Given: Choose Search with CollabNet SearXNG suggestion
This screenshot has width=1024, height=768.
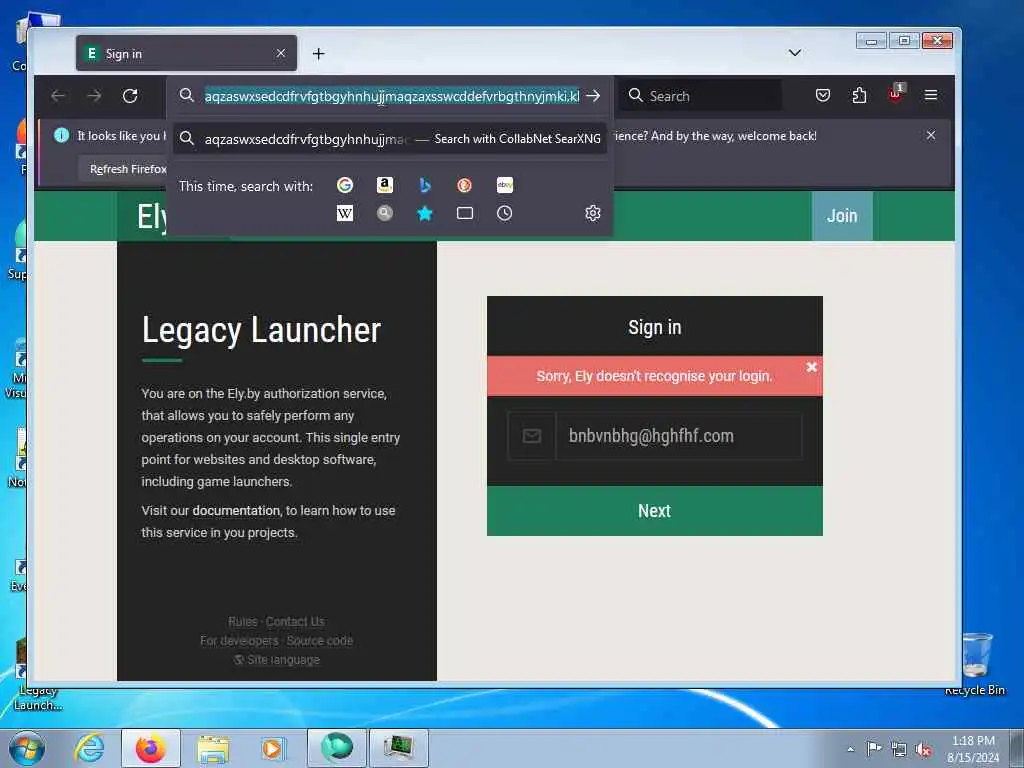Looking at the screenshot, I should pos(390,138).
